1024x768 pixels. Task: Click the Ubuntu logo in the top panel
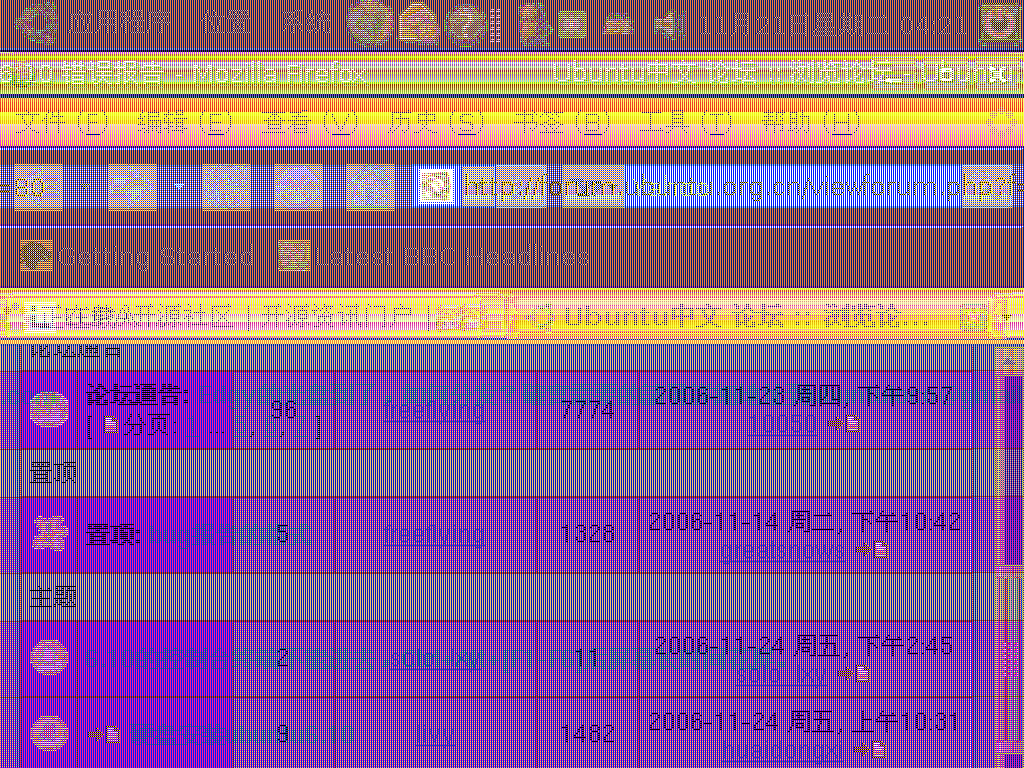pos(38,24)
